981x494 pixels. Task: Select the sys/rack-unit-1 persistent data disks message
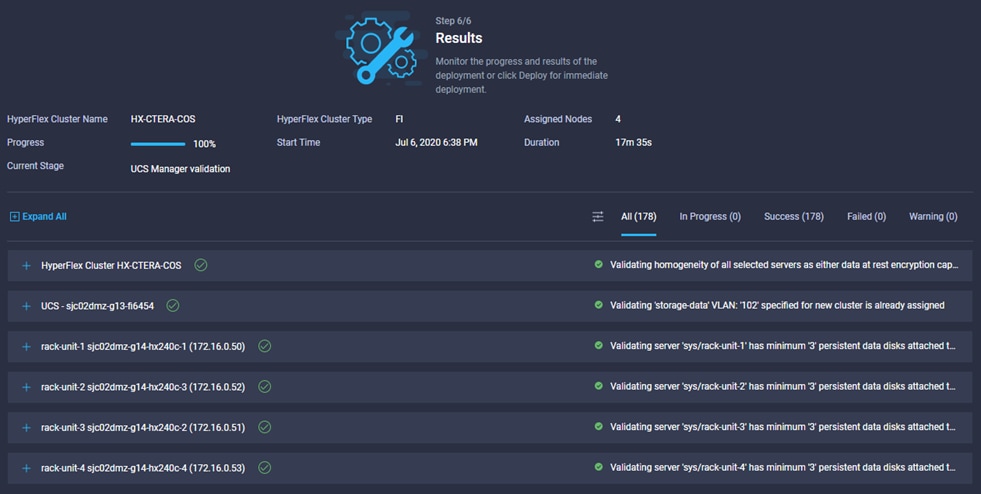(x=783, y=345)
